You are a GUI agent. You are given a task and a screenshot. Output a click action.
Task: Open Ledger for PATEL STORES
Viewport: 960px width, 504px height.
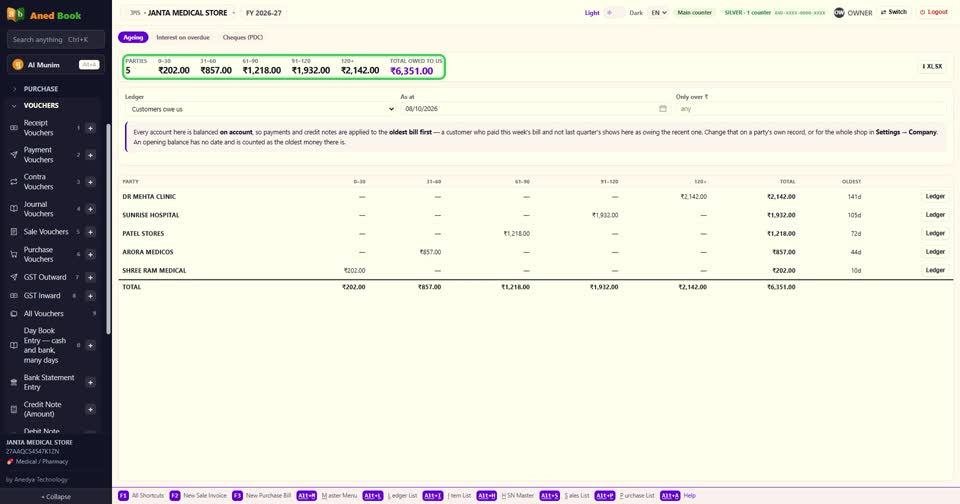click(x=935, y=233)
